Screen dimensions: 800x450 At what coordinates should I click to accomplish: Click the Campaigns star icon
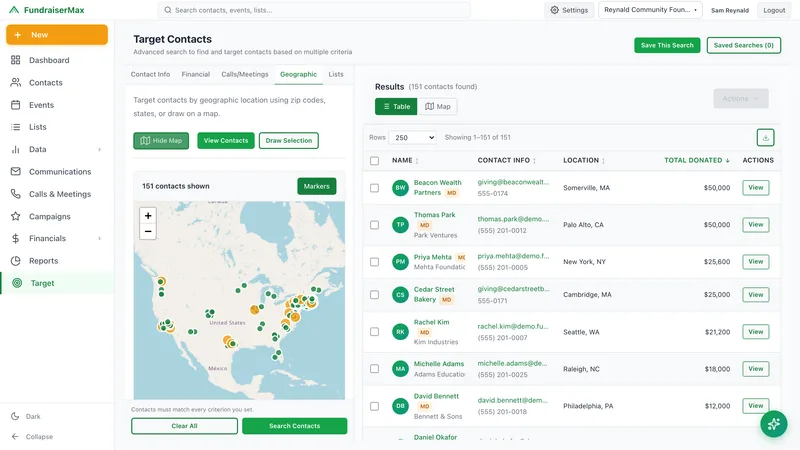pos(16,216)
